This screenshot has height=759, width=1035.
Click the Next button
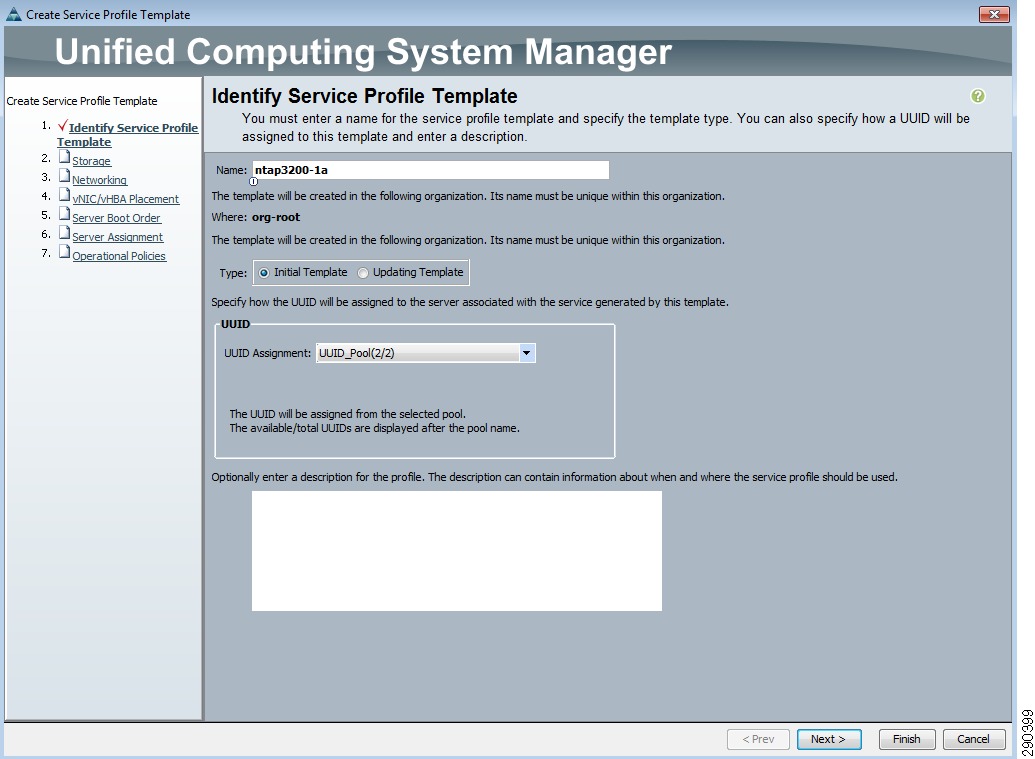point(829,739)
